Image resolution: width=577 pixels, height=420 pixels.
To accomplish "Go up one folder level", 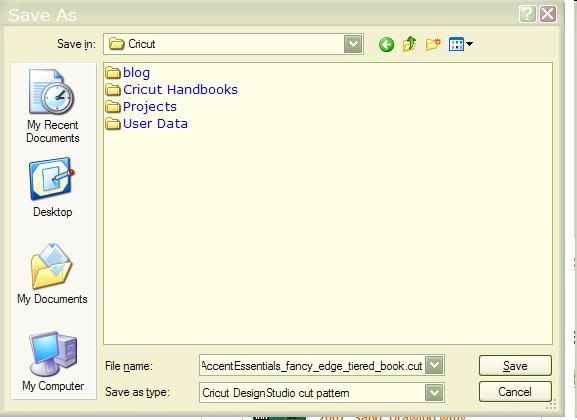I will coord(409,44).
